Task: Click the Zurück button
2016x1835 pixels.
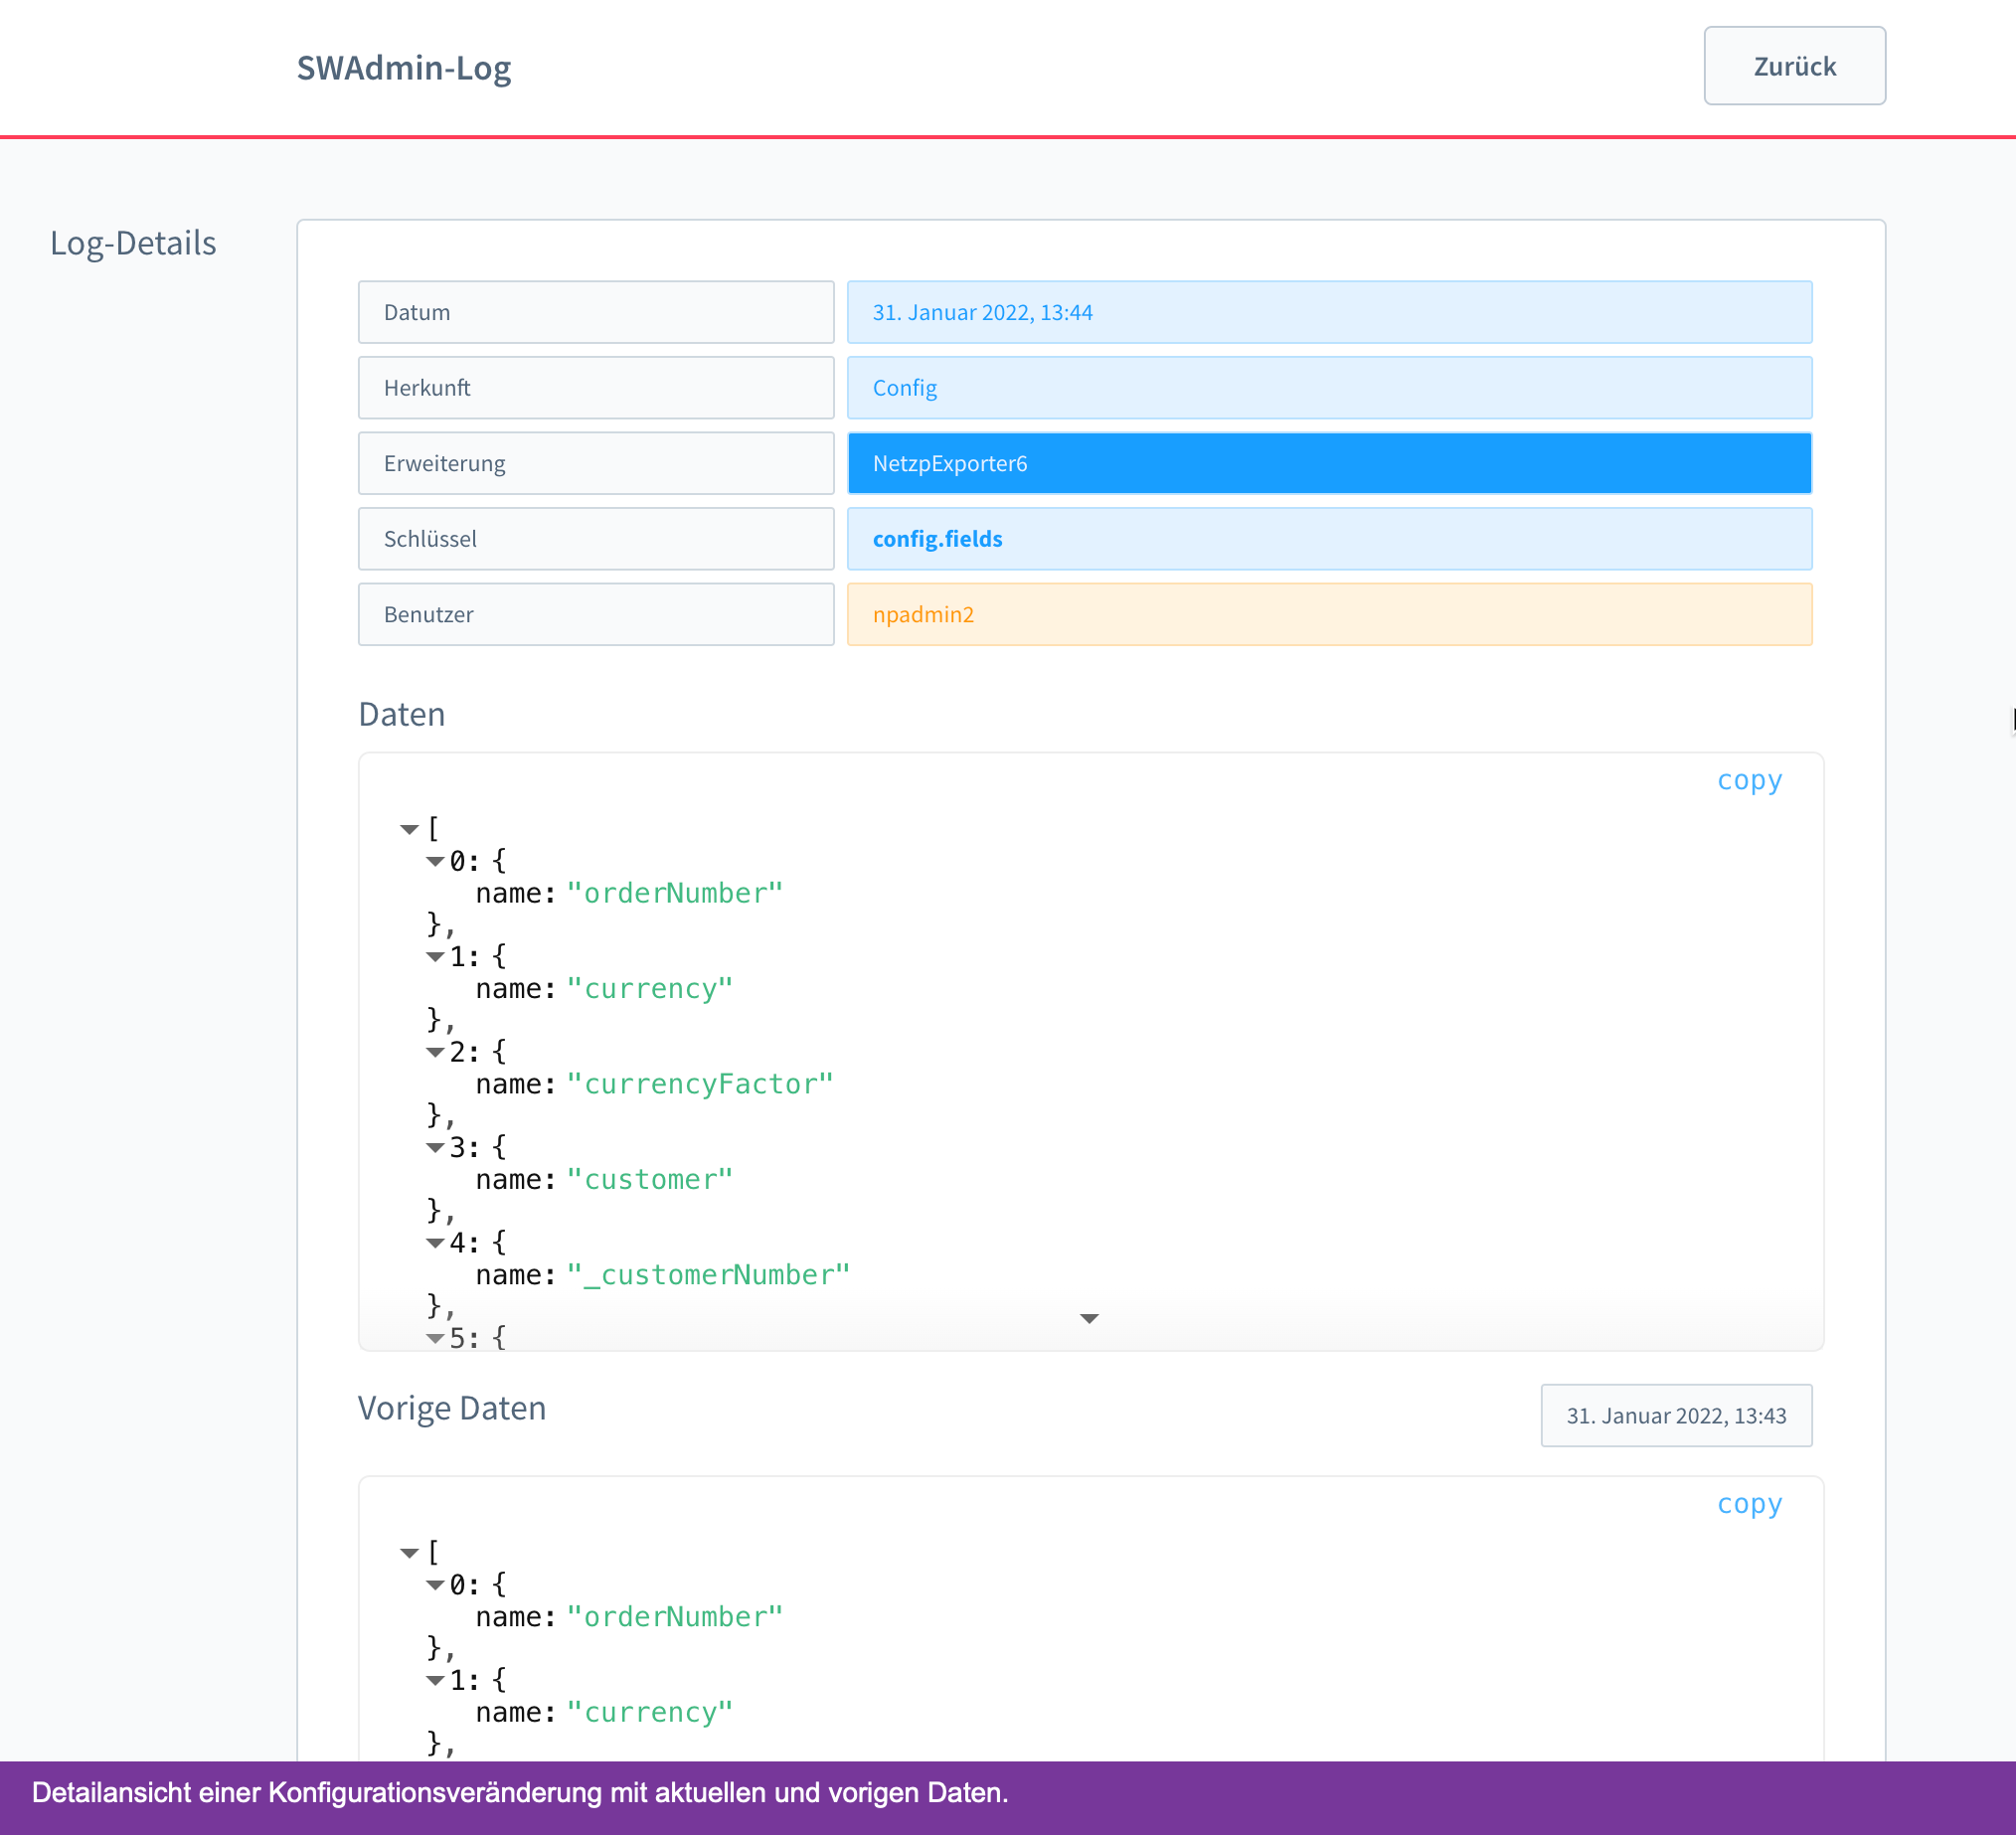Action: pyautogui.click(x=1794, y=66)
